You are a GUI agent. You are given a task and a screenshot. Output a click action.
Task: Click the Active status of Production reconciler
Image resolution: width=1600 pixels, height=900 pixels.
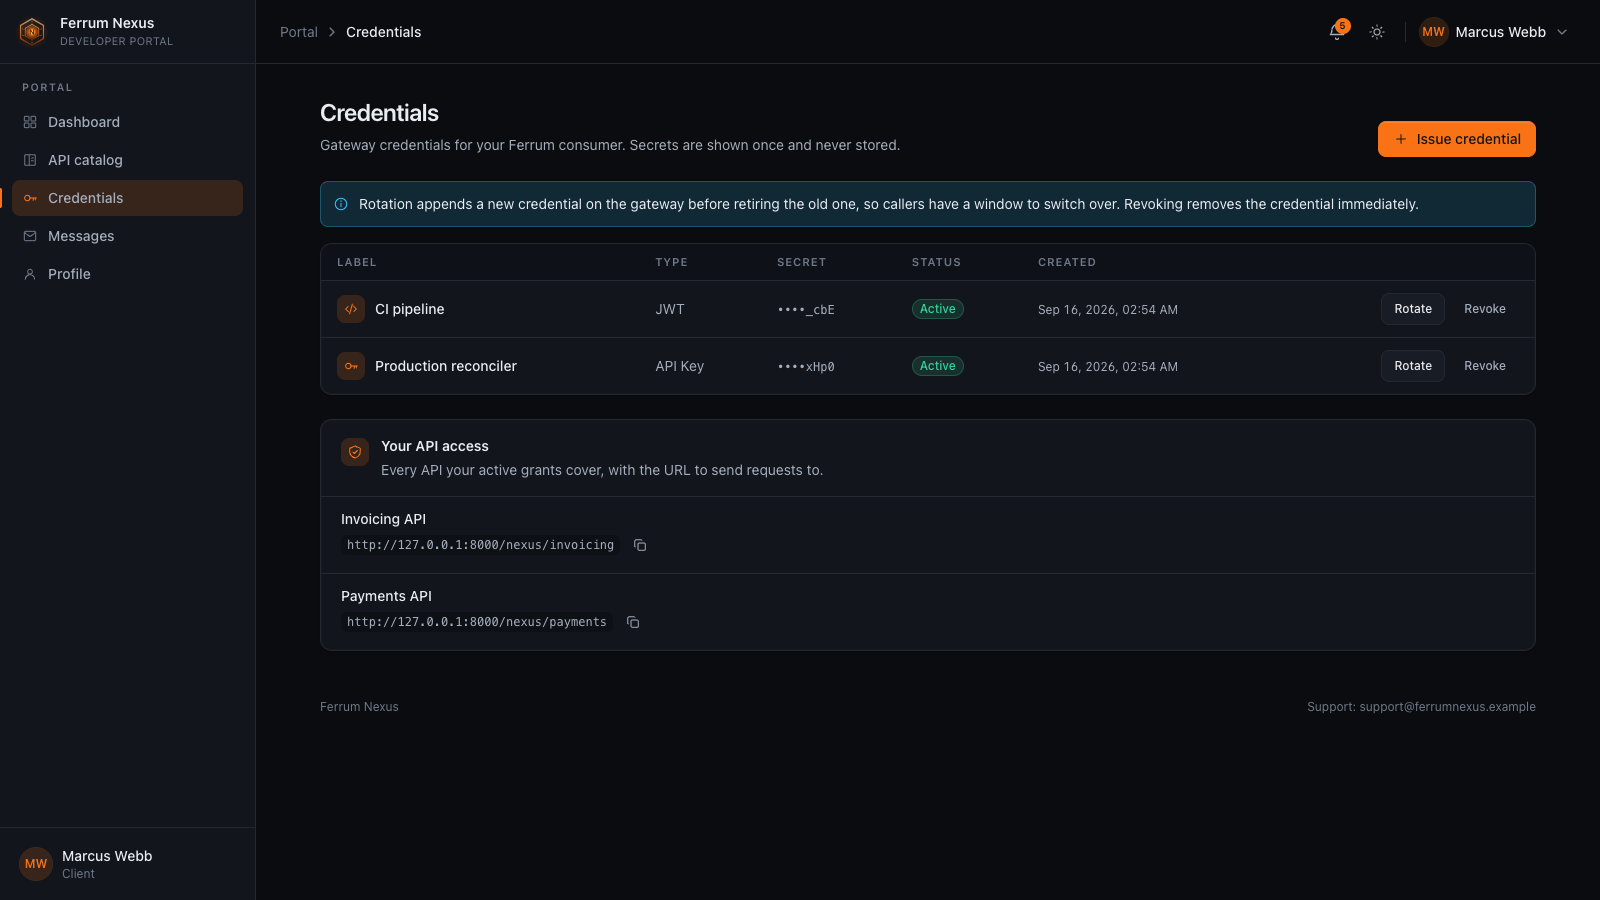(938, 366)
